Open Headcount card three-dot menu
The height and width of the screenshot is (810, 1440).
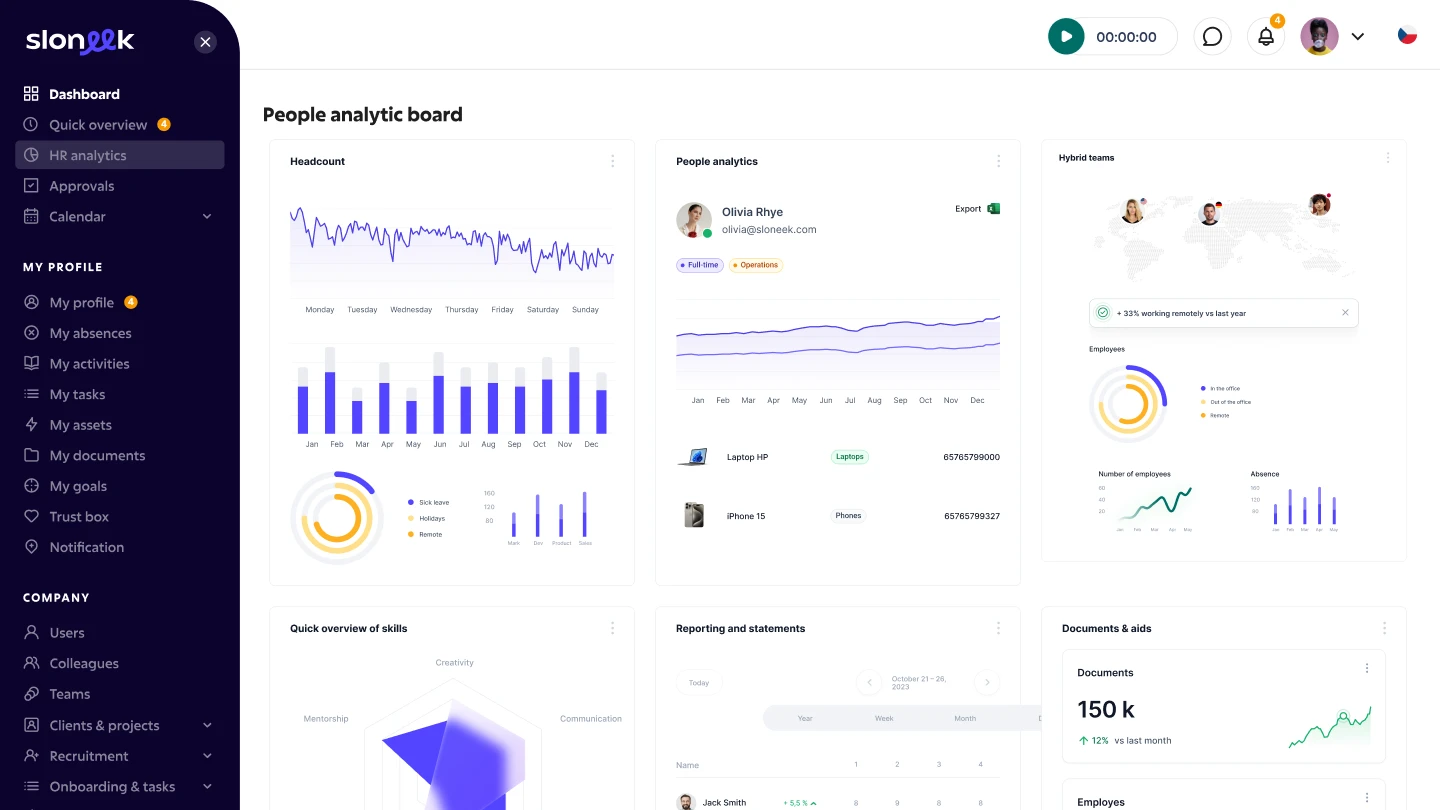click(x=613, y=161)
